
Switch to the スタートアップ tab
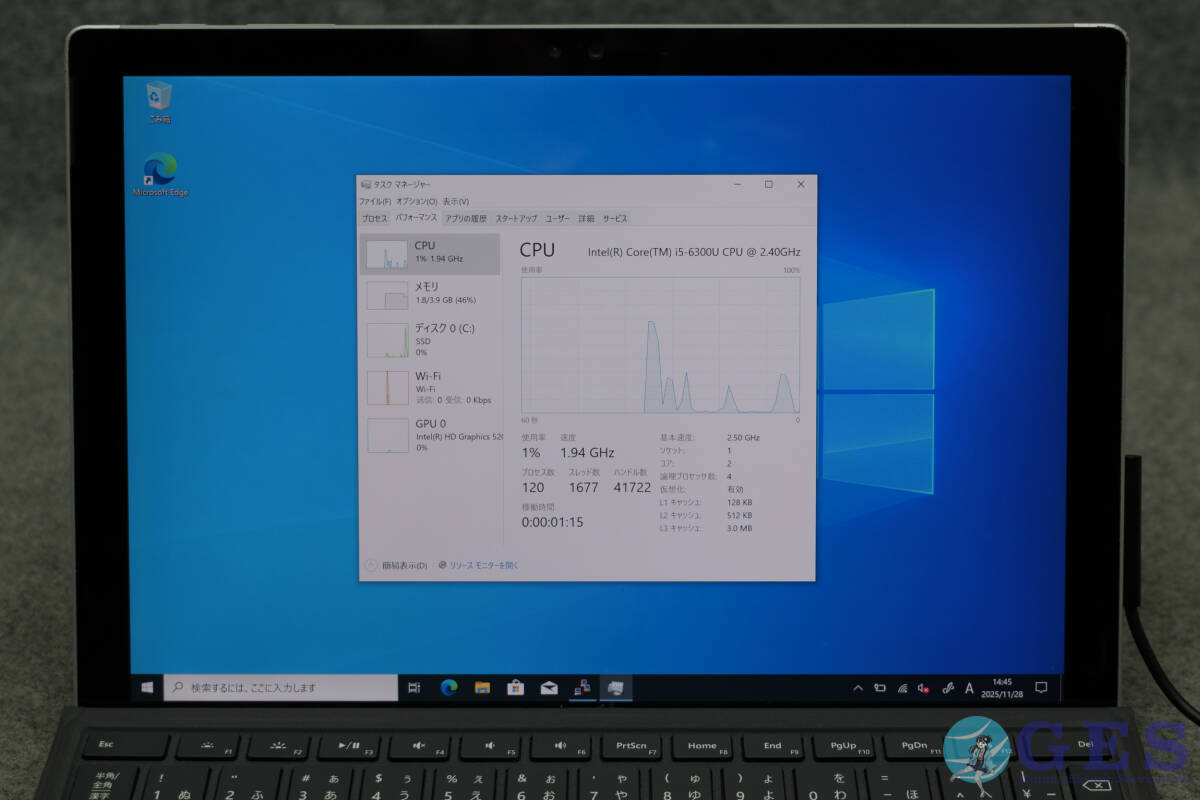coord(516,218)
